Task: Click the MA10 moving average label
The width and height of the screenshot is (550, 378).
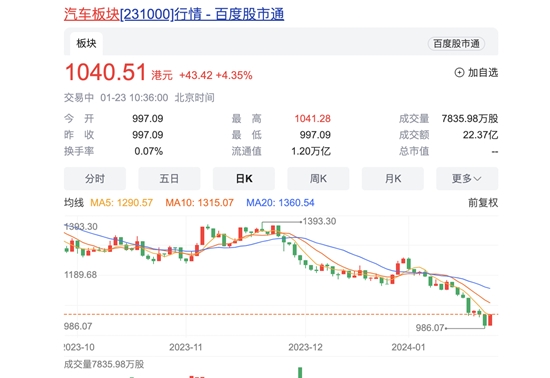Action: (199, 203)
